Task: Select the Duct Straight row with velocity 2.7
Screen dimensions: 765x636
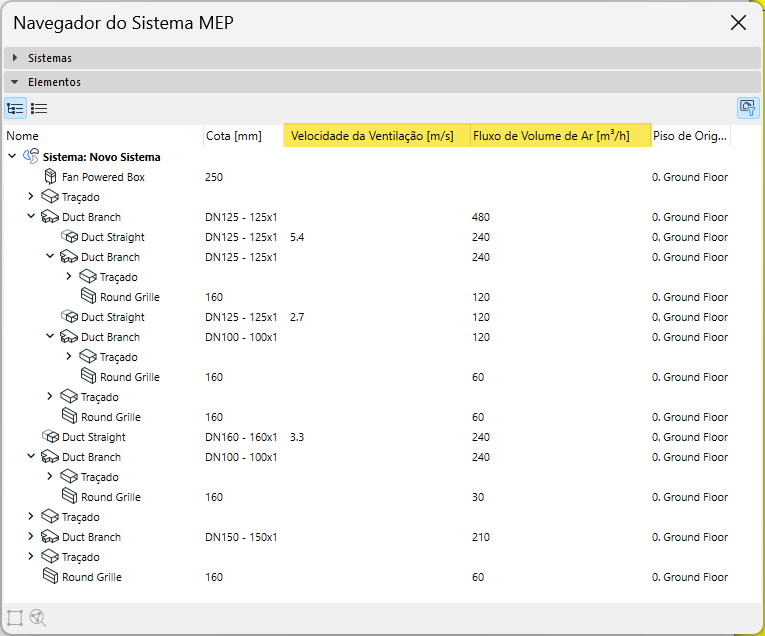Action: (x=112, y=317)
